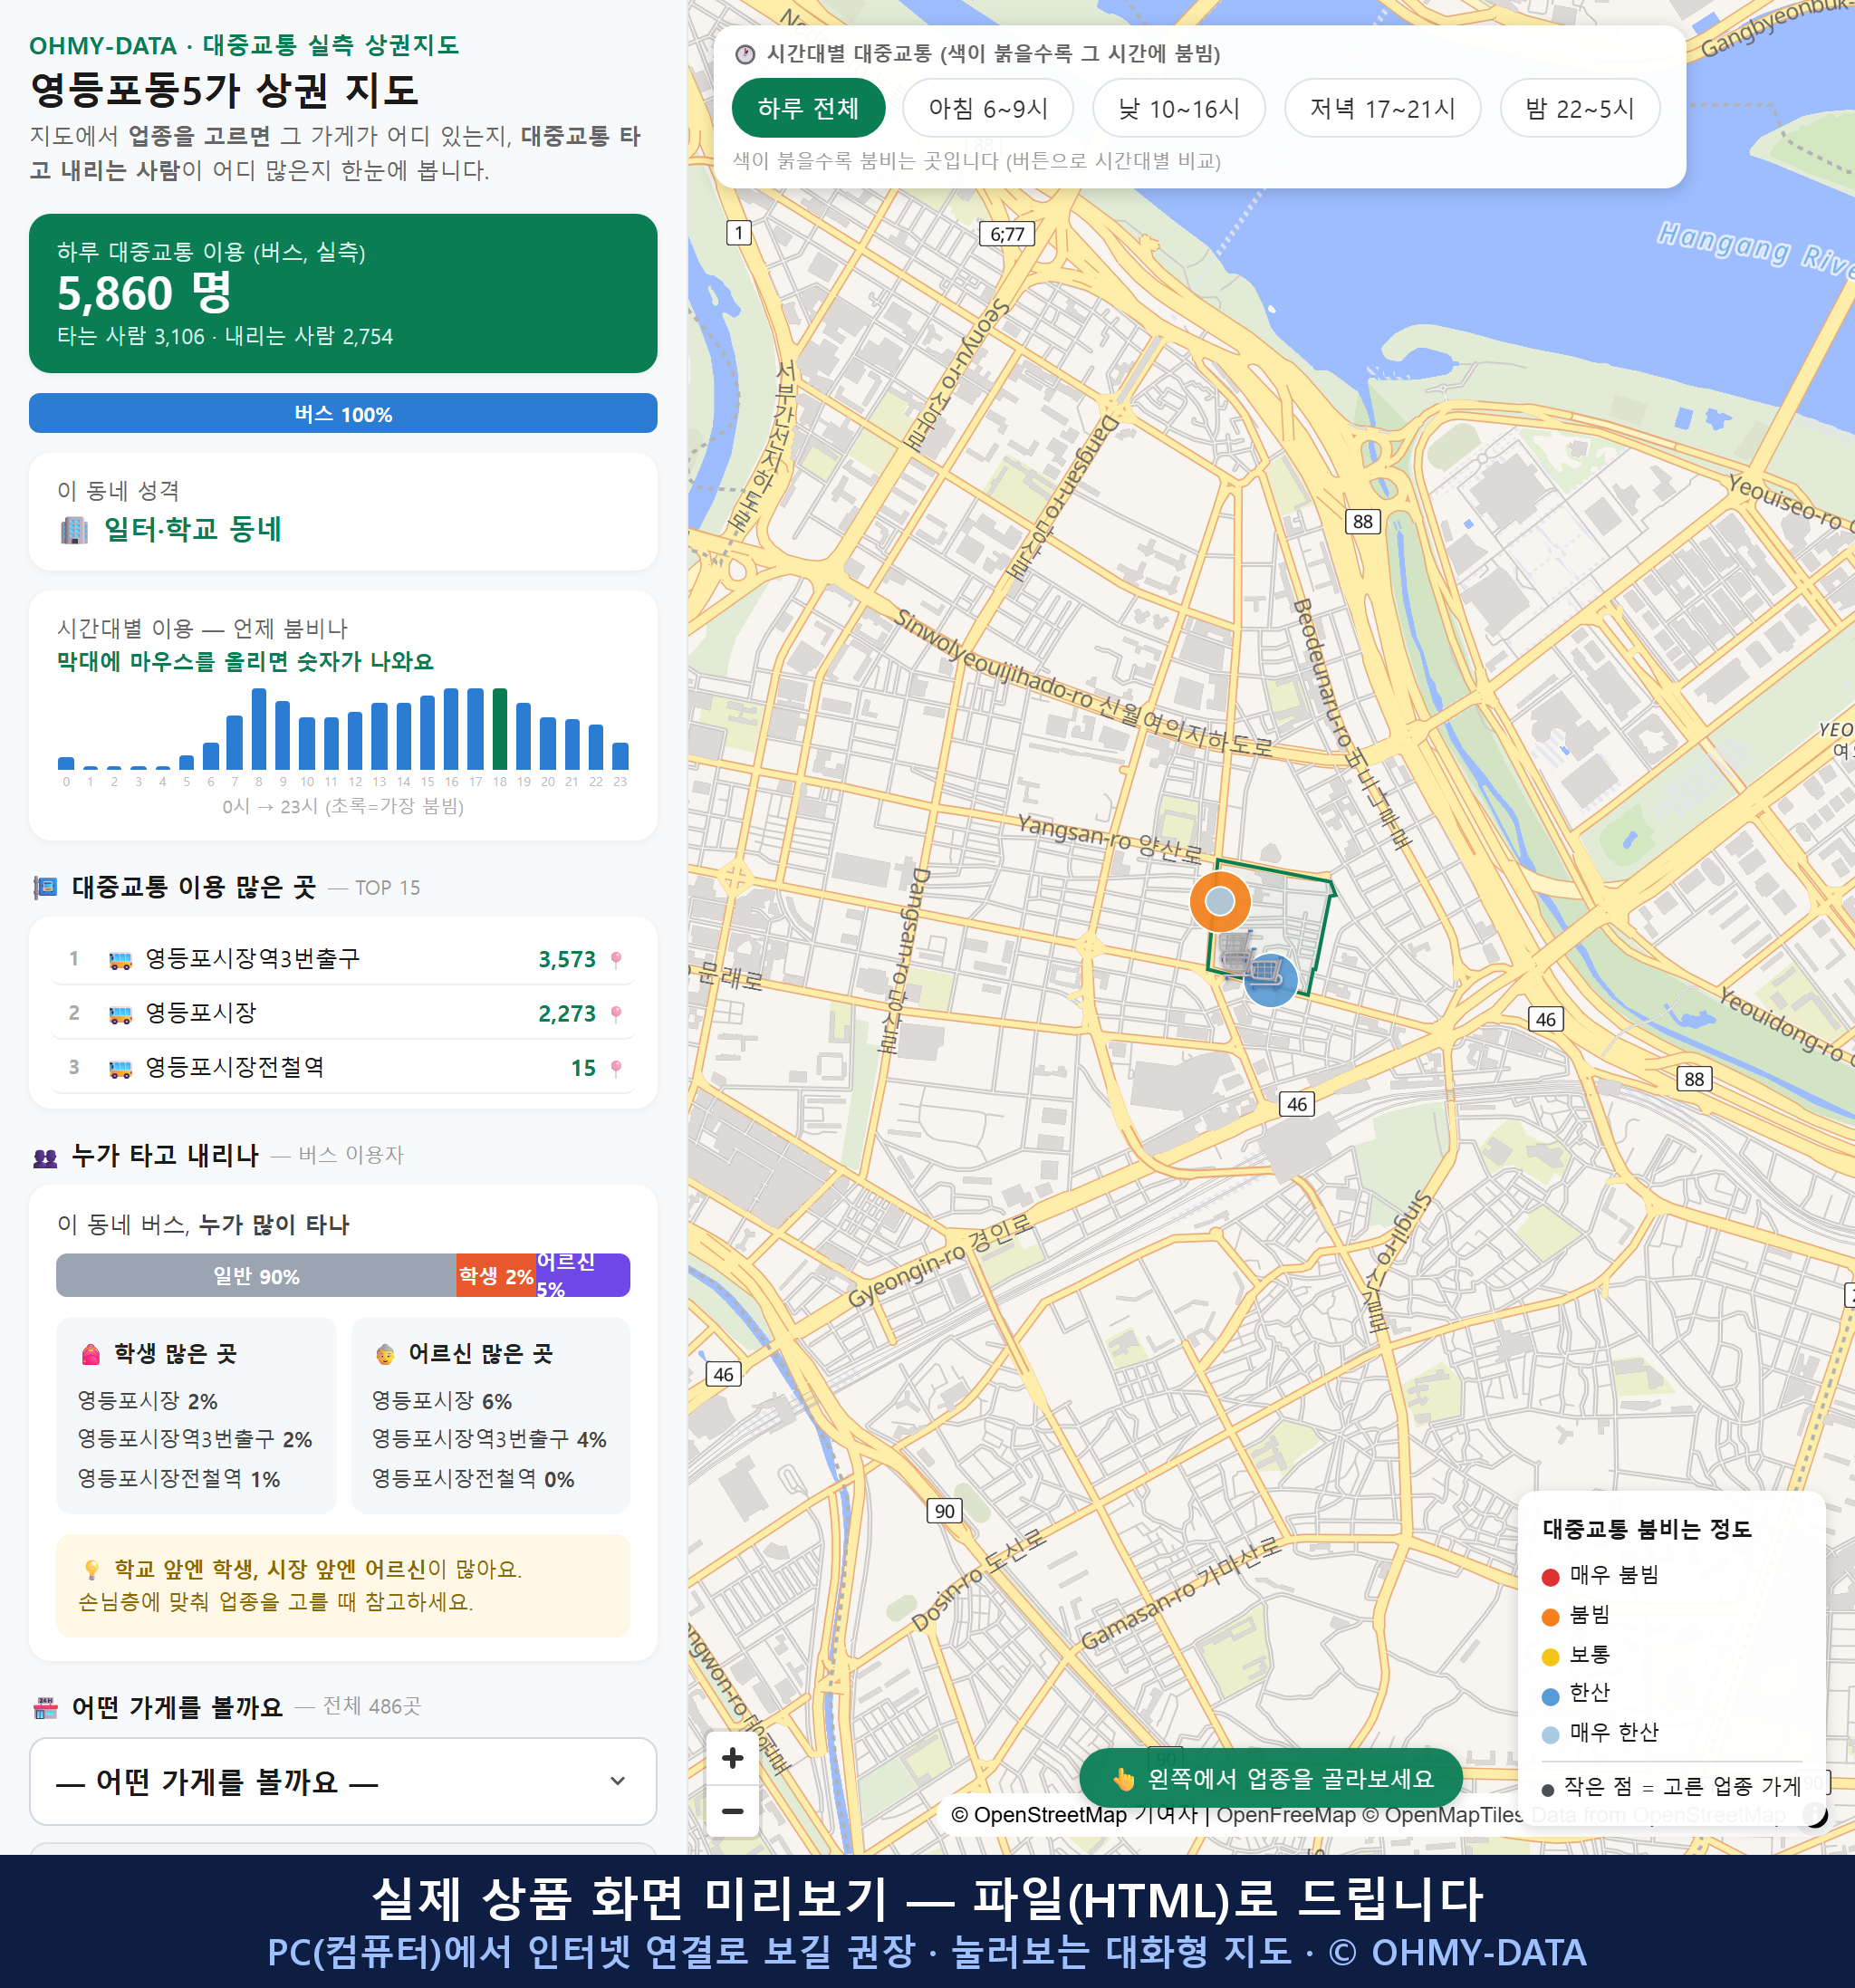Click 영등포시장 6% in elderly list
The height and width of the screenshot is (1988, 1855).
(x=442, y=1401)
